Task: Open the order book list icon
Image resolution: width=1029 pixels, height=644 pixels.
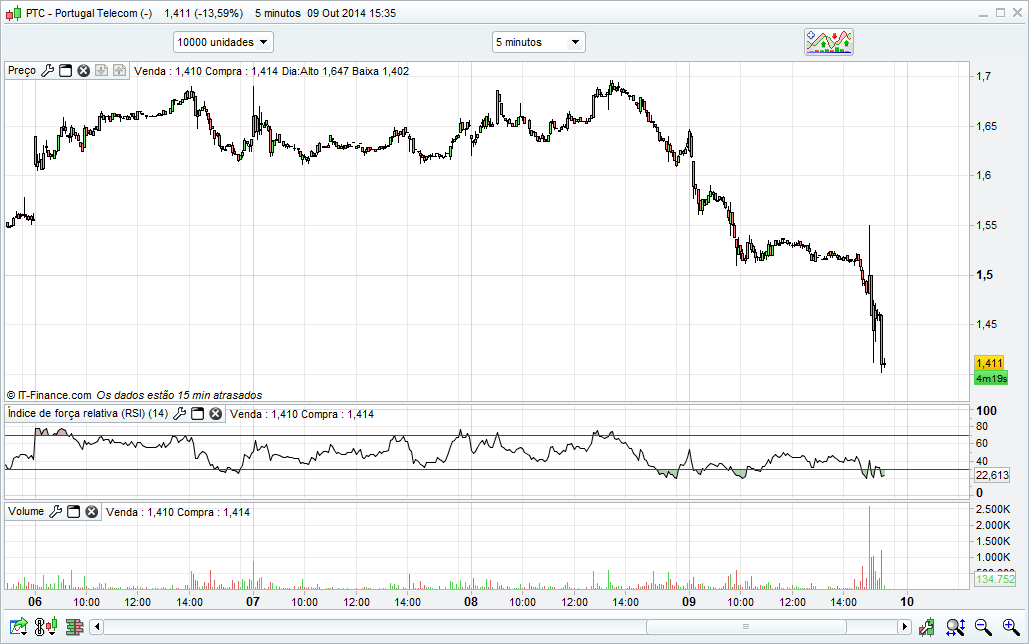Action: pyautogui.click(x=74, y=627)
